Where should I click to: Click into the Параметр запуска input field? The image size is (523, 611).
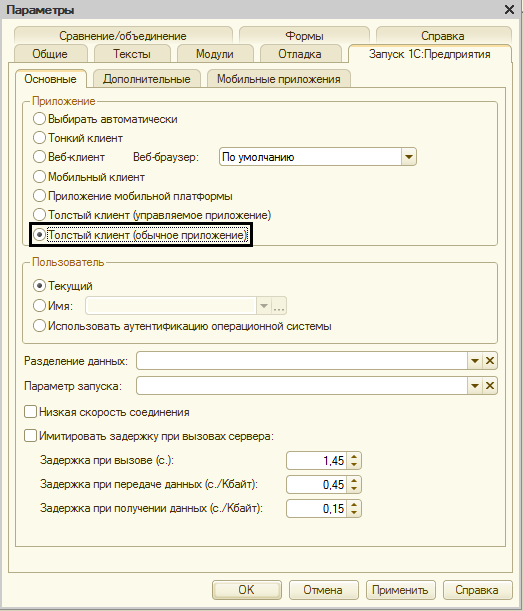coord(302,386)
